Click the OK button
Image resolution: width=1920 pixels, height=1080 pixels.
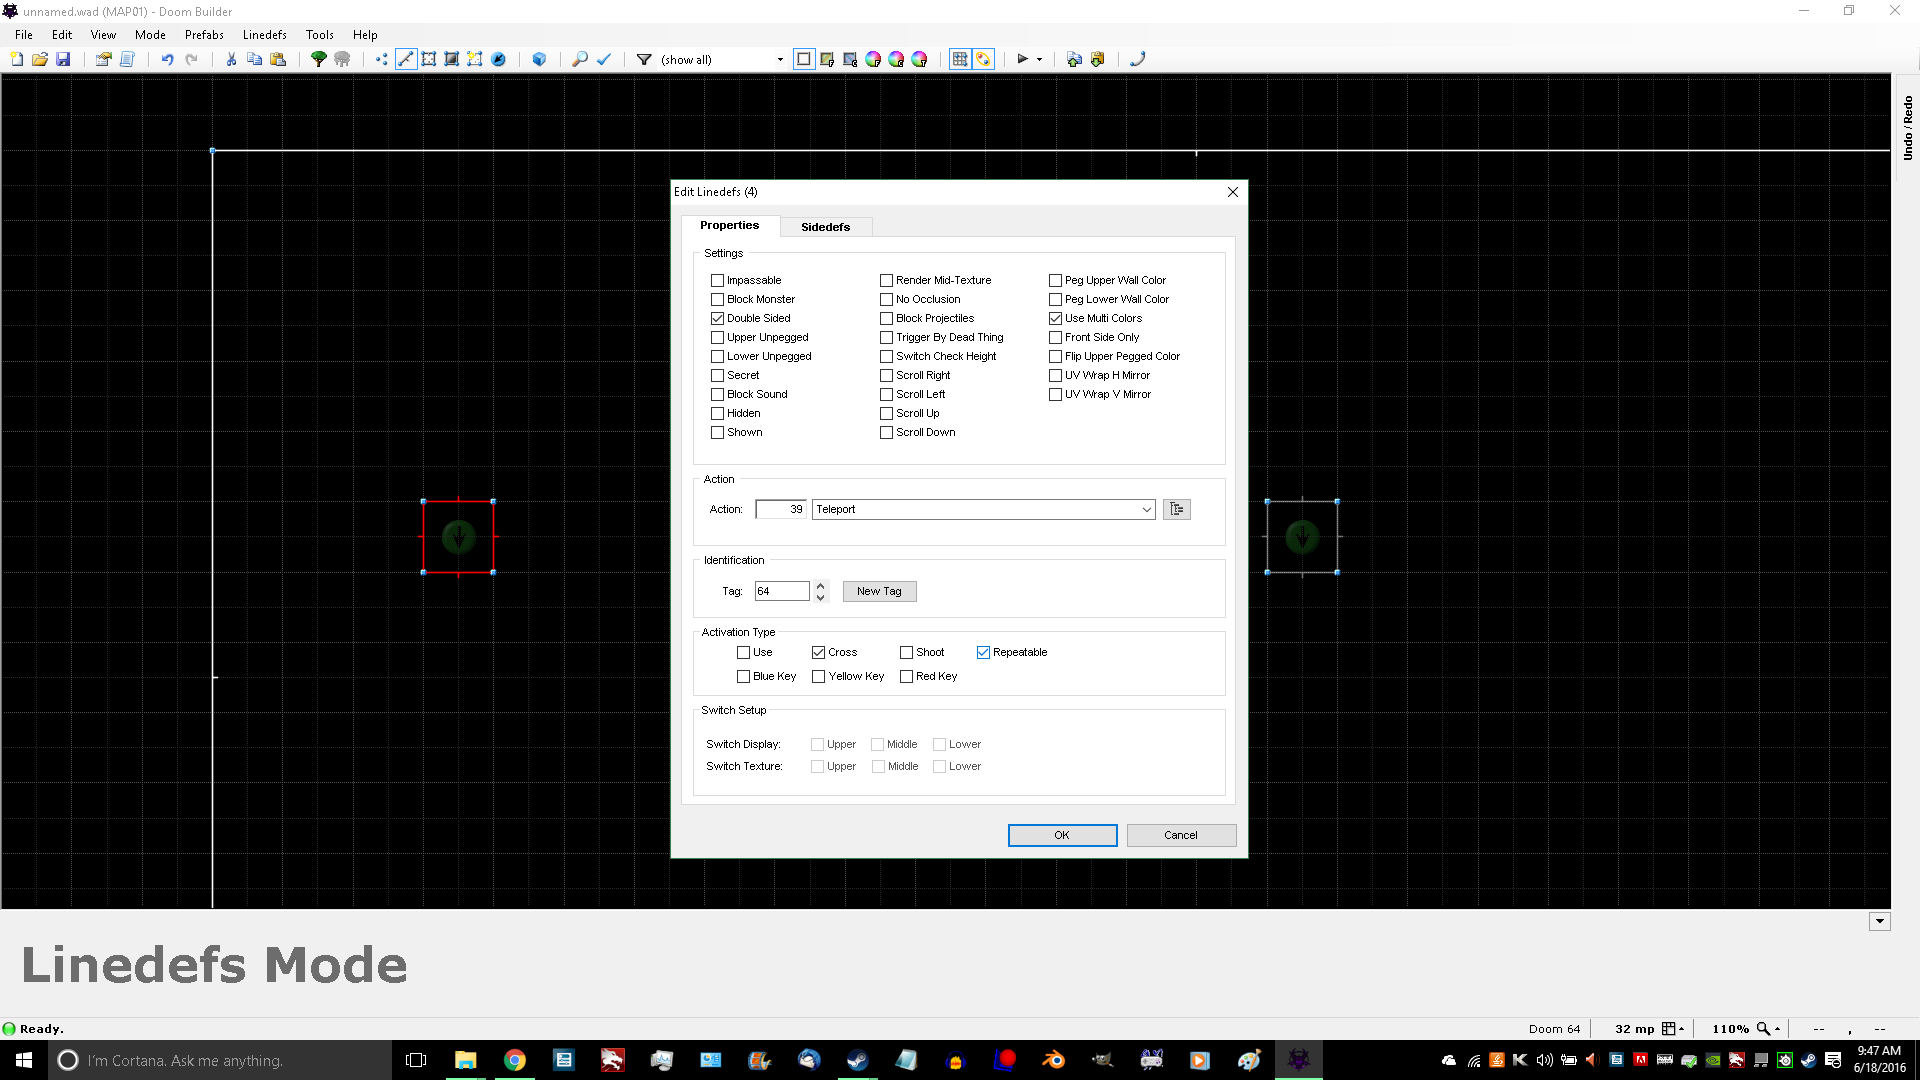pos(1062,835)
